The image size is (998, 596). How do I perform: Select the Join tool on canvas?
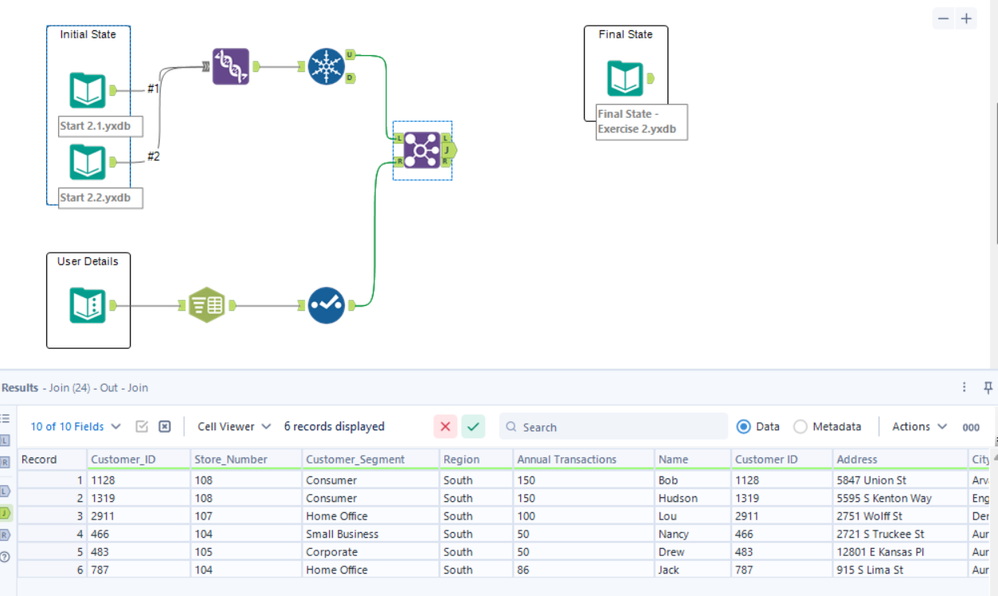[422, 150]
